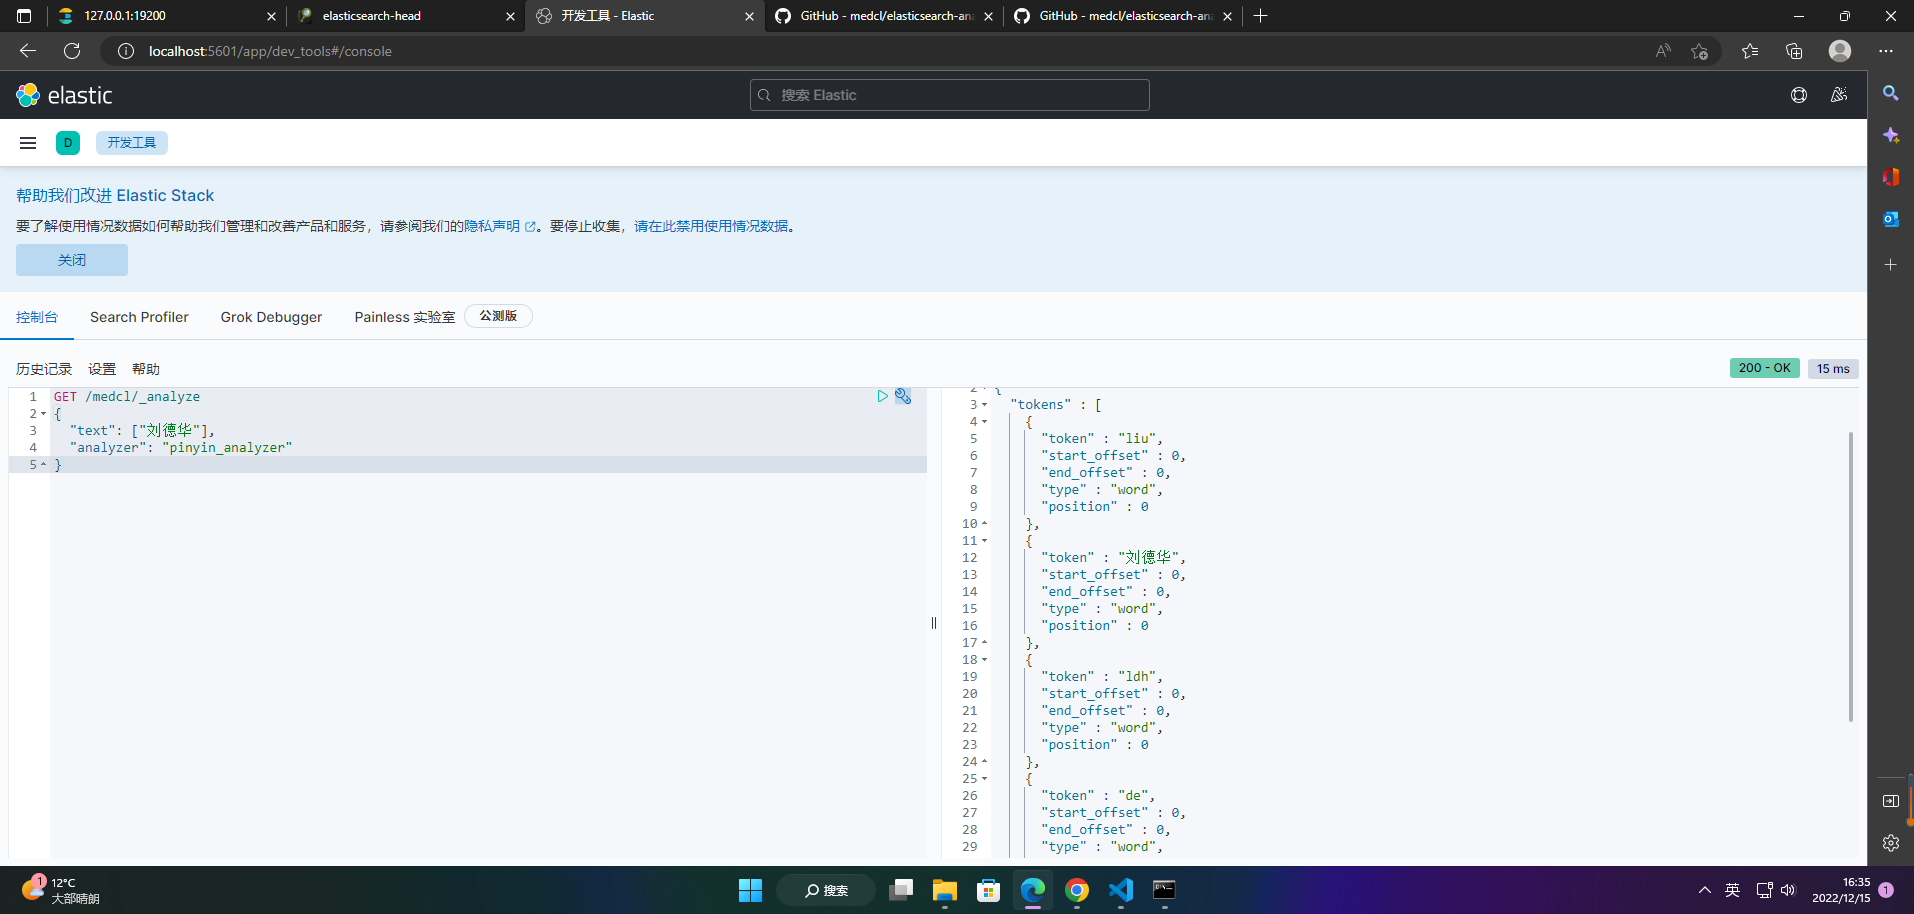Open the Edge sidebar Discover sparkle icon
Image resolution: width=1914 pixels, height=914 pixels.
coord(1890,135)
